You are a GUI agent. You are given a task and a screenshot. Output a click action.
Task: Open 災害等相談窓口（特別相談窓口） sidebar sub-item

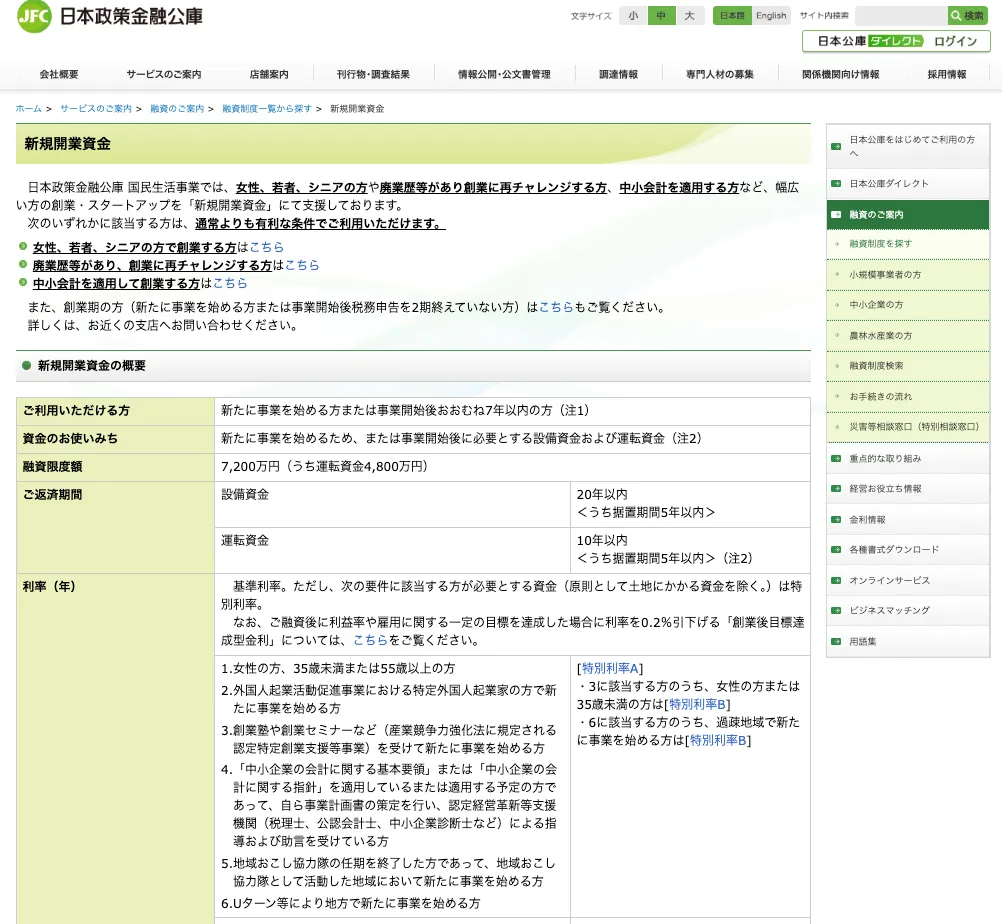click(908, 427)
